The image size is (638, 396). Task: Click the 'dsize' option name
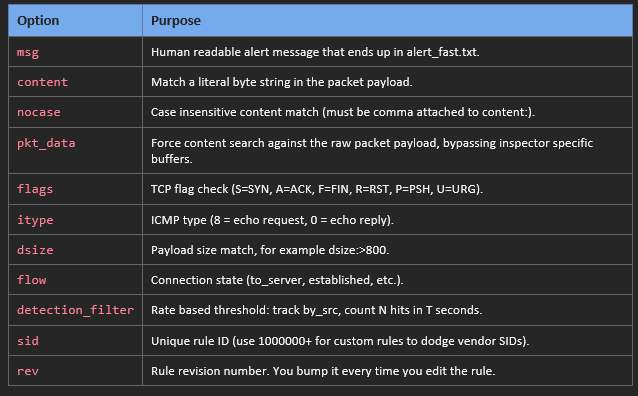[35, 250]
